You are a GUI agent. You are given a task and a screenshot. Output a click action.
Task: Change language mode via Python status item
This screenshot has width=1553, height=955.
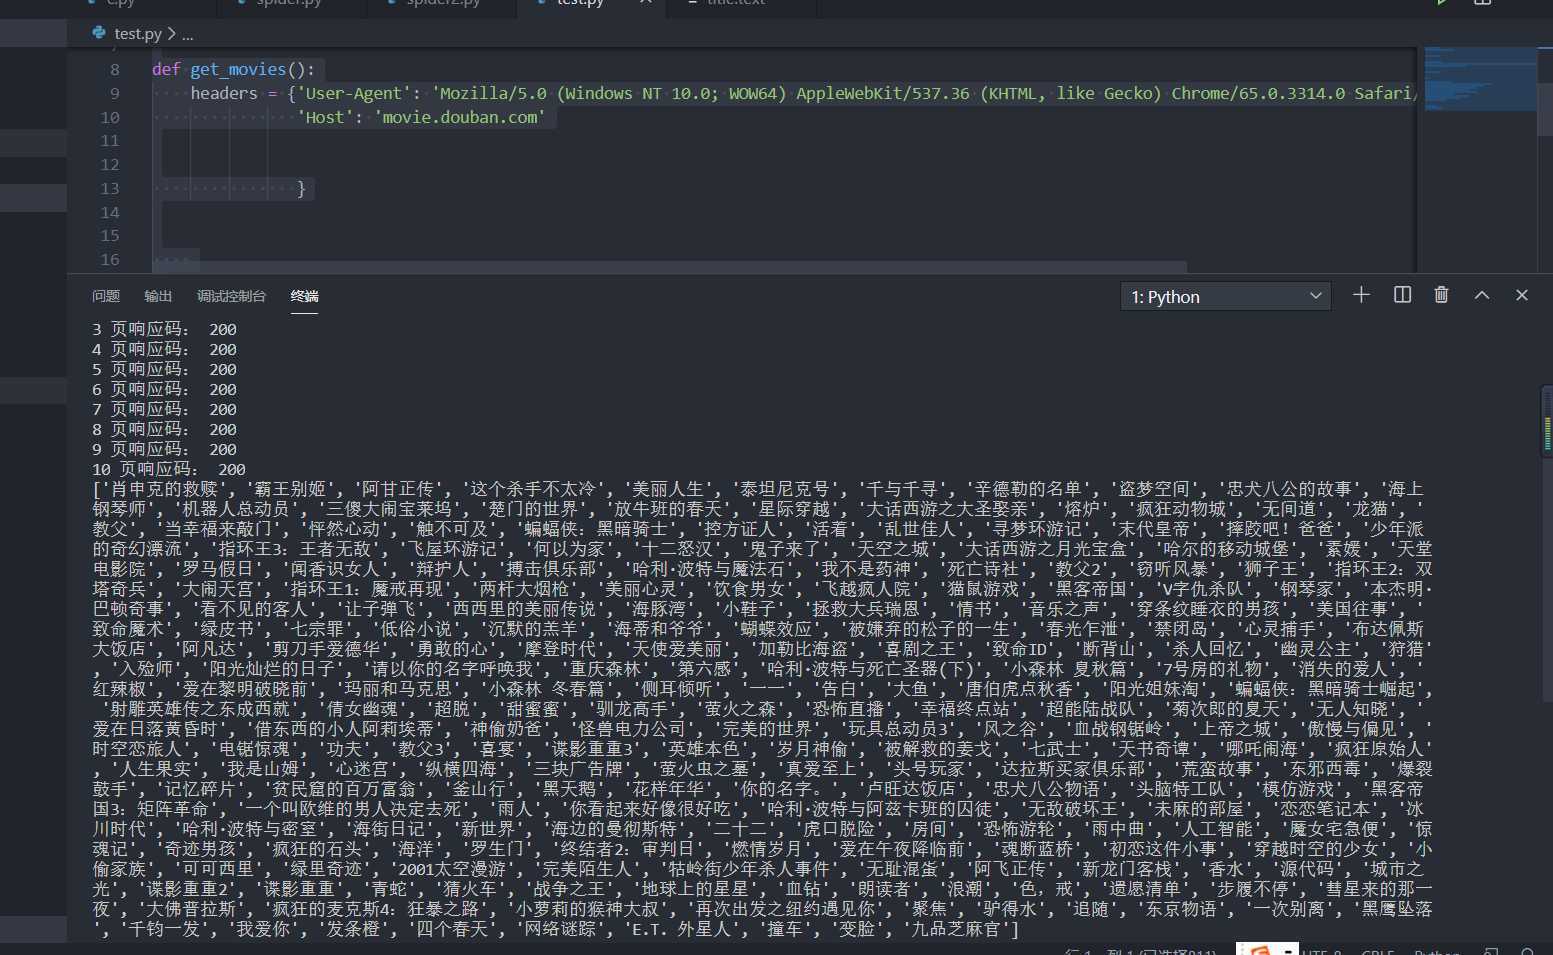1437,951
